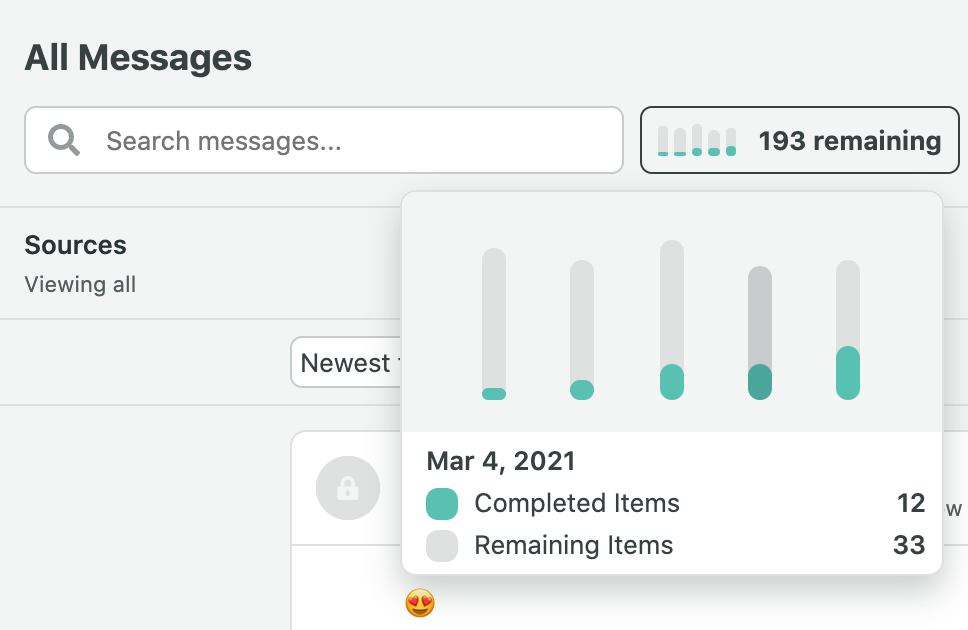968x630 pixels.
Task: Select the second chart bar
Action: point(582,330)
